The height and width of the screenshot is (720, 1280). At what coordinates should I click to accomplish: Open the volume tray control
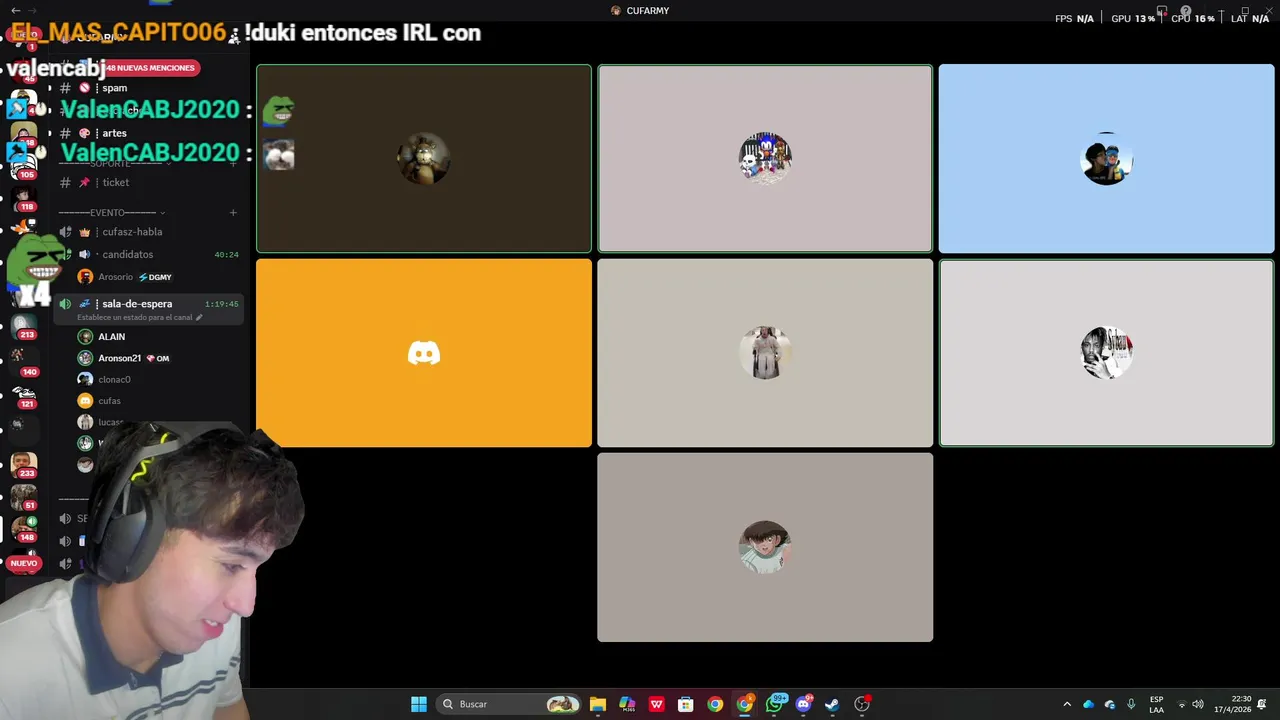[x=1198, y=704]
